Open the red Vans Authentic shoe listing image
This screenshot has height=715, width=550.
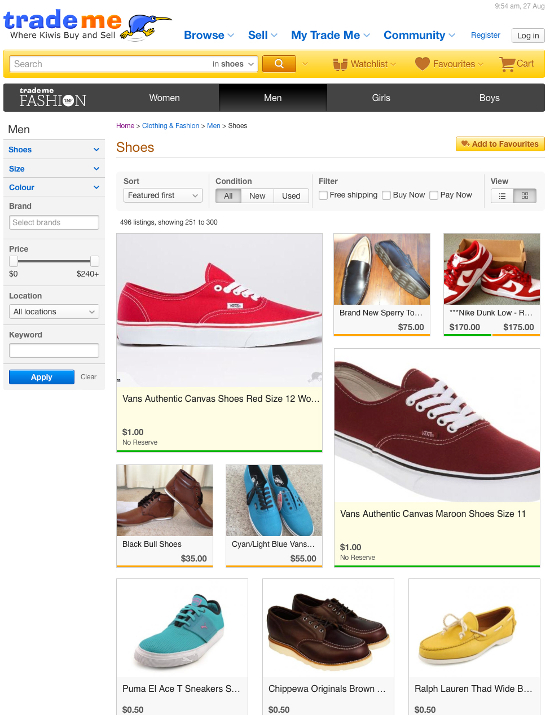219,310
